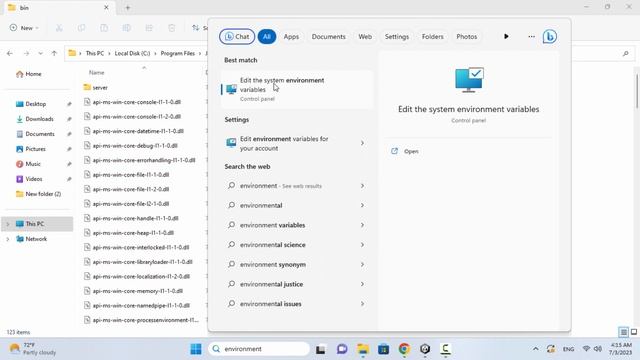Click Rename icon in File Explorer toolbar

point(127,28)
